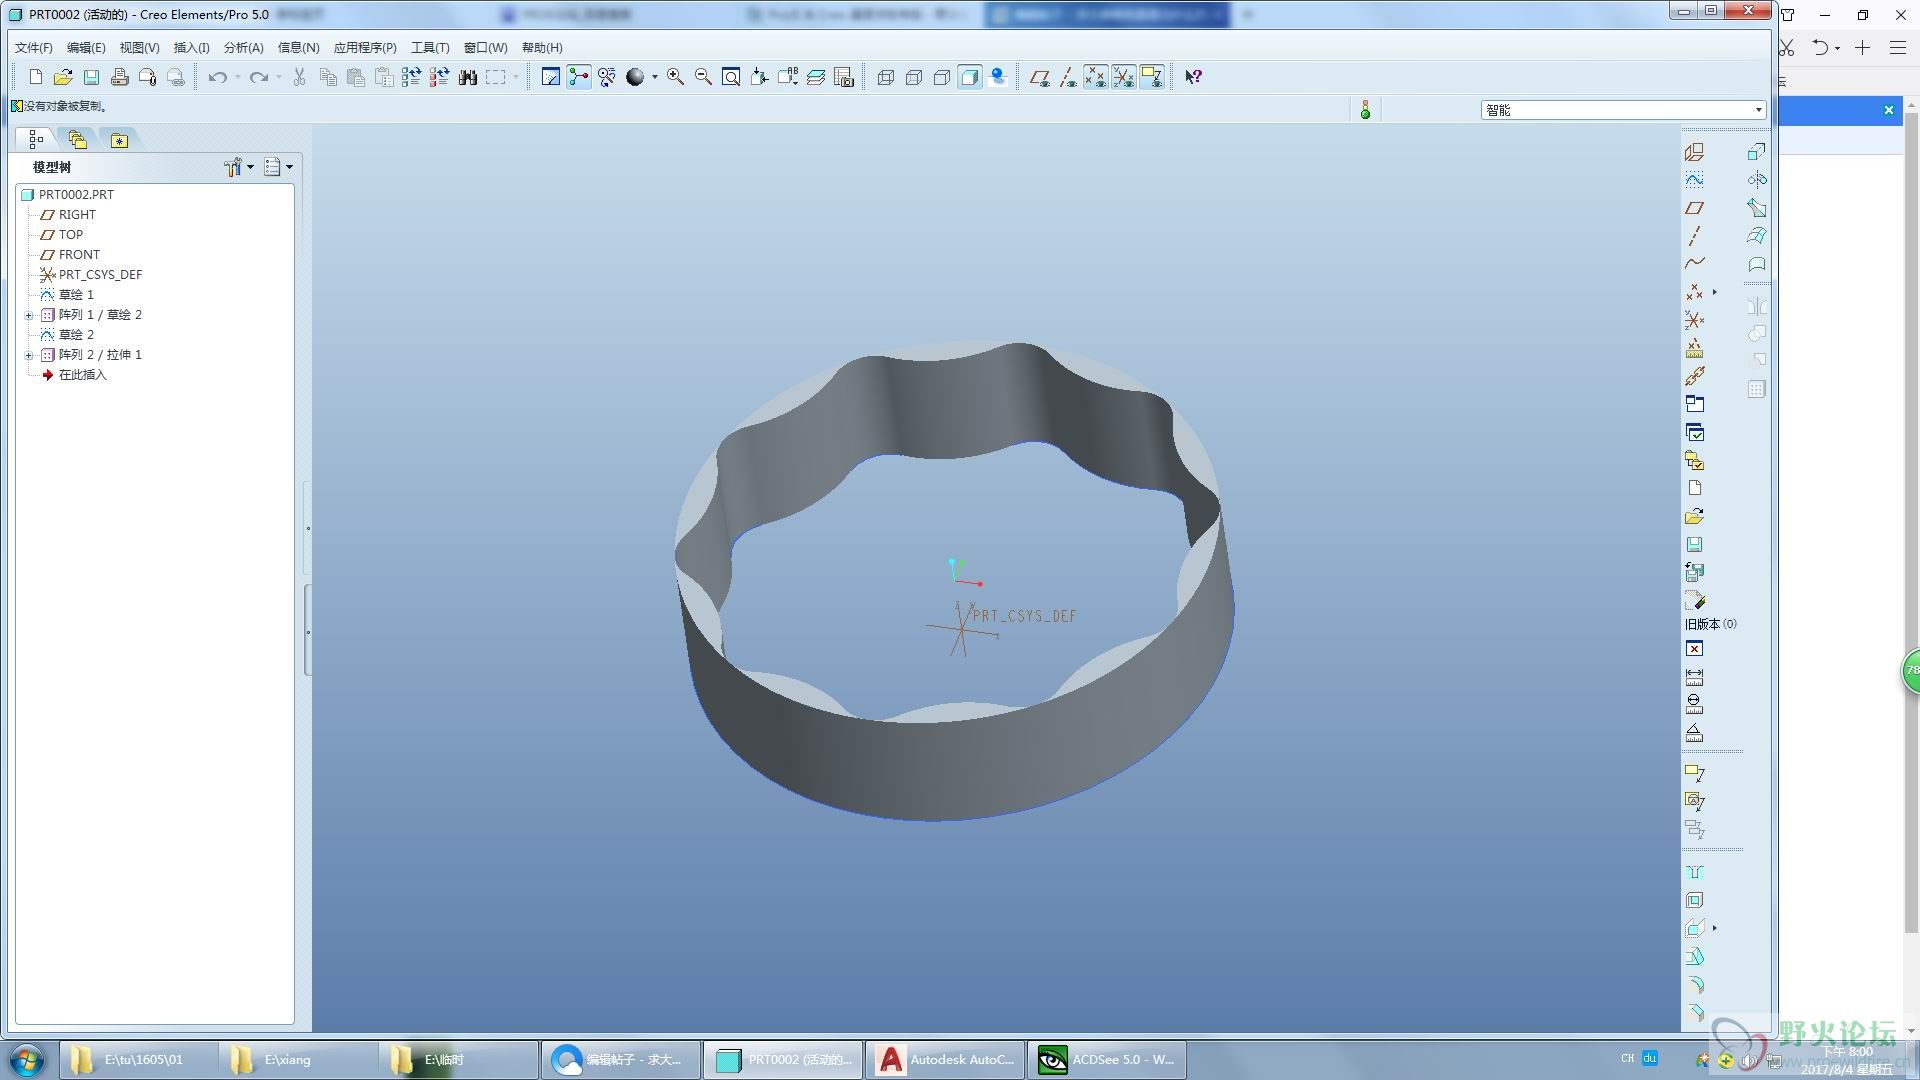
Task: Select the FRONT datum plane in the tree
Action: pos(78,255)
